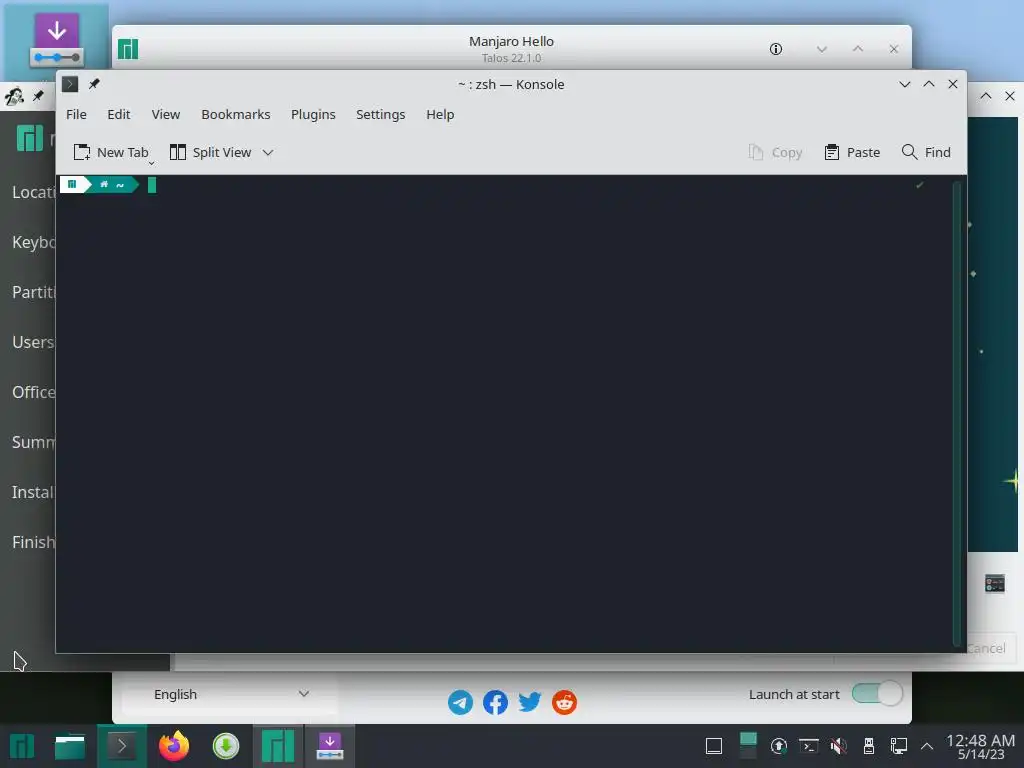The height and width of the screenshot is (768, 1024).
Task: Open the Plugins menu
Action: tap(313, 114)
